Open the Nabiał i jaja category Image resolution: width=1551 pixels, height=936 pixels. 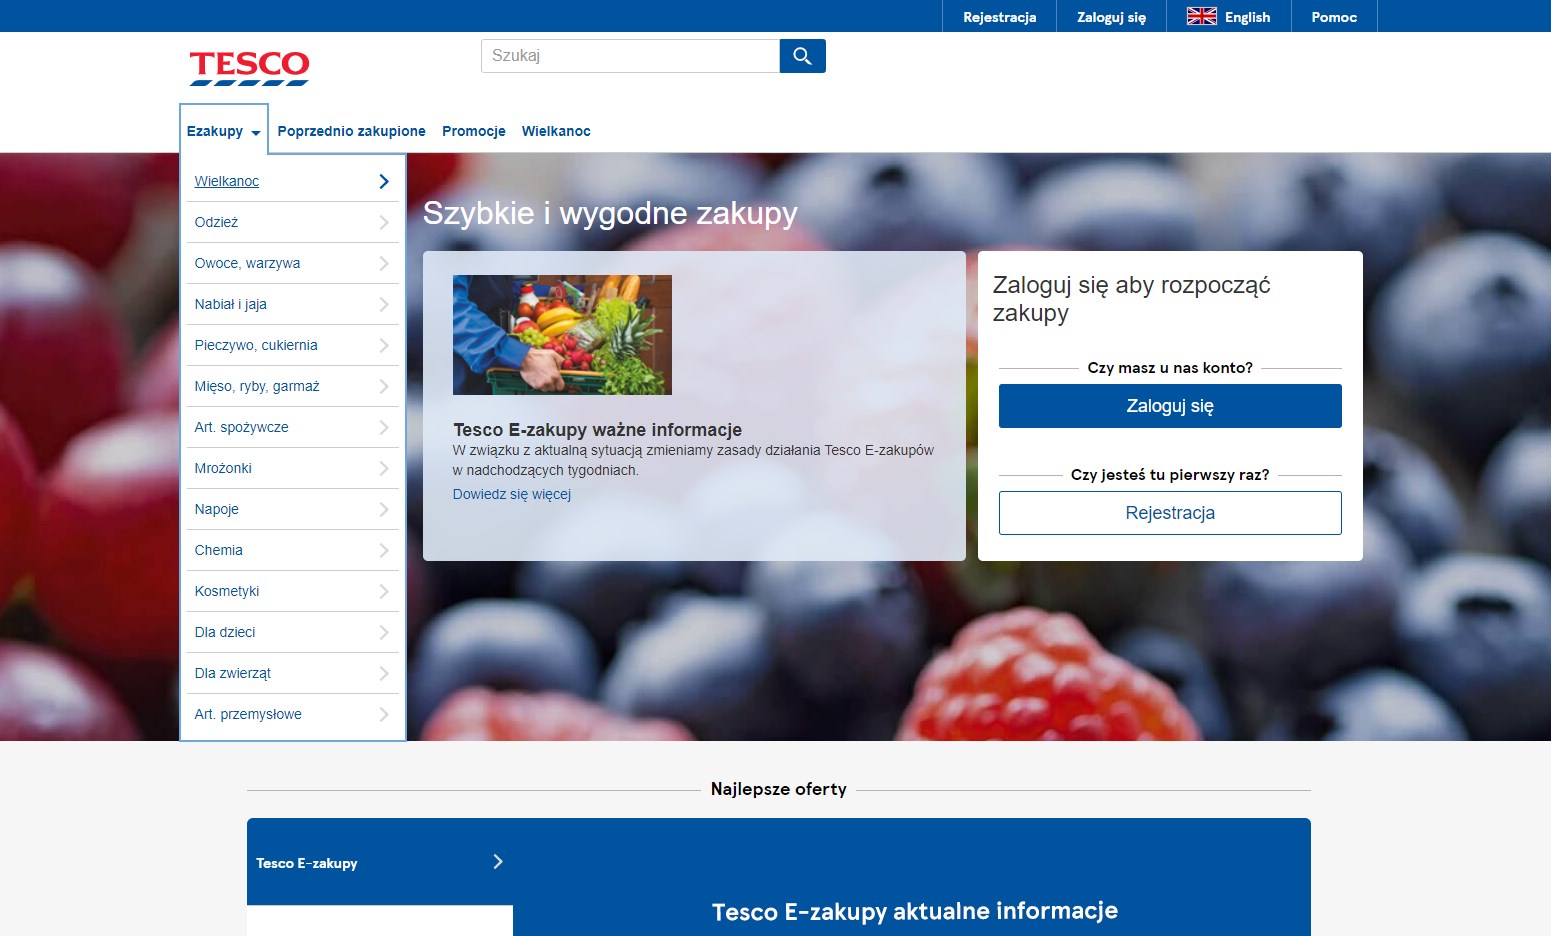point(230,304)
